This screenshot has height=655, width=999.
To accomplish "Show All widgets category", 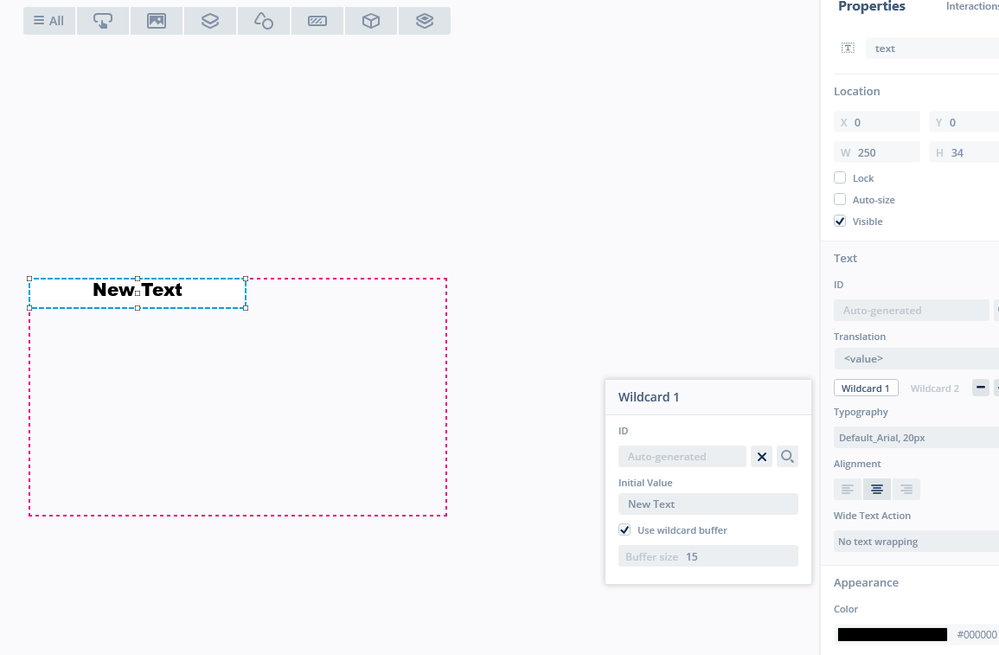I will click(x=49, y=21).
